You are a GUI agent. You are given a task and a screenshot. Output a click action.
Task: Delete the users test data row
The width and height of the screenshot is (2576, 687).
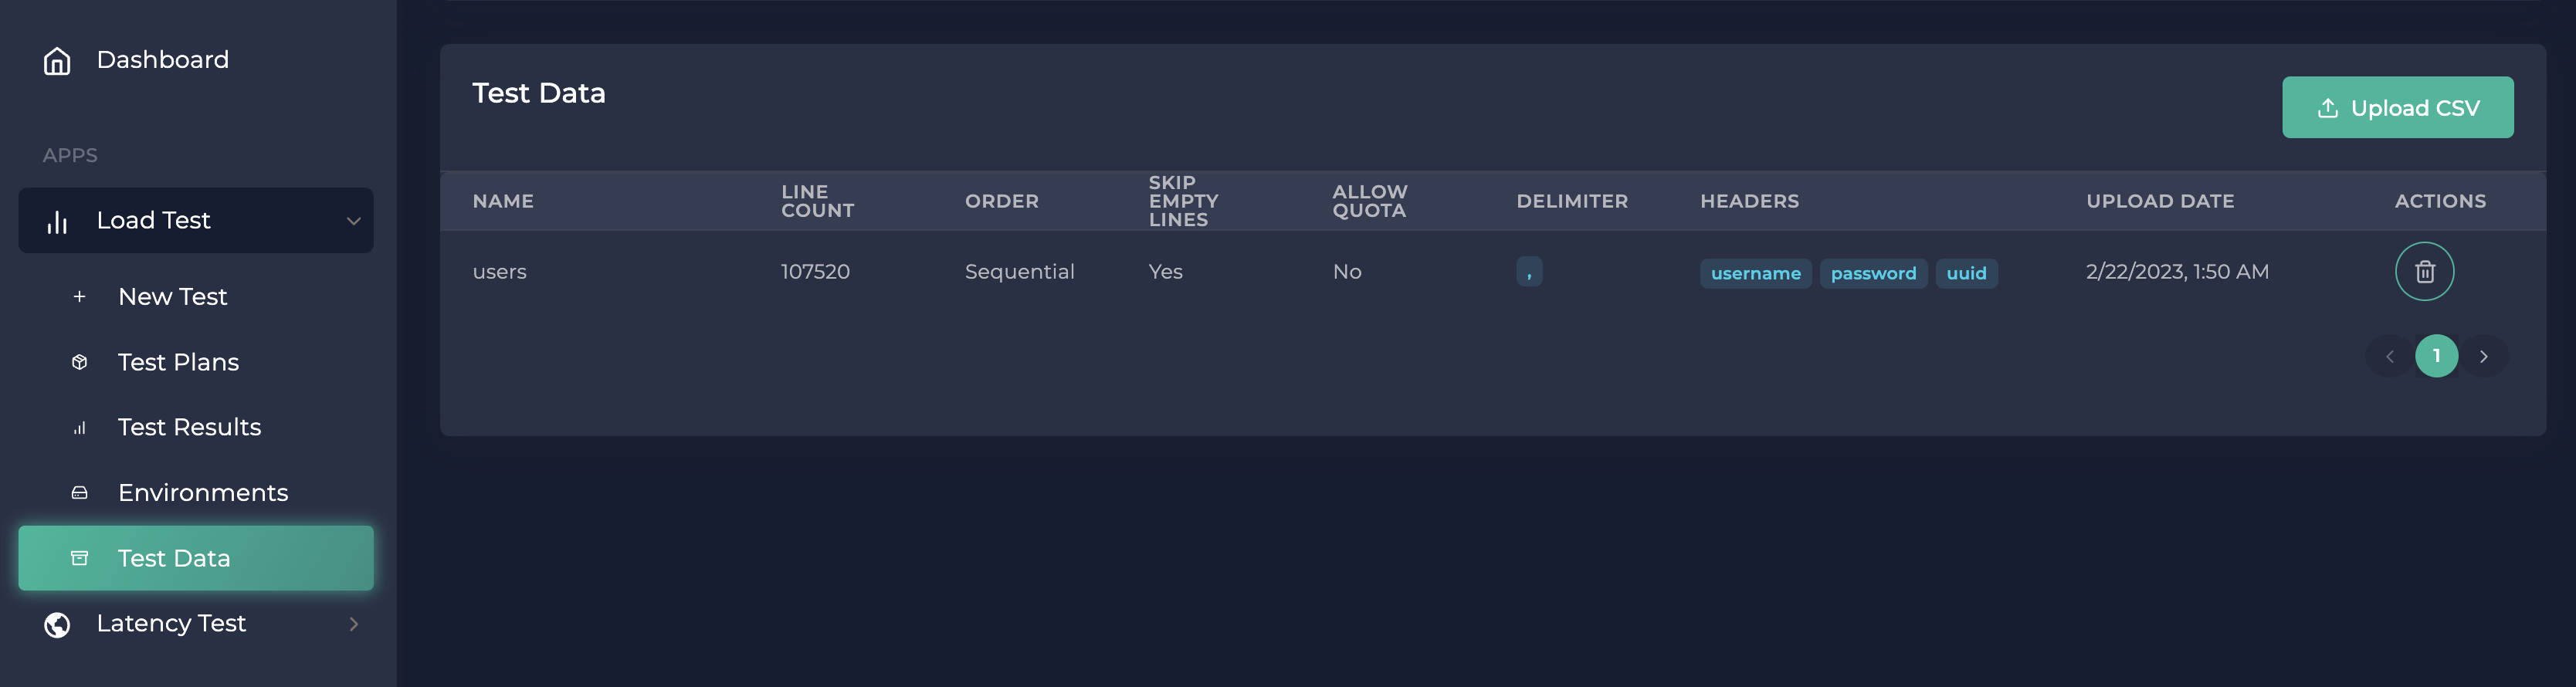(x=2424, y=271)
